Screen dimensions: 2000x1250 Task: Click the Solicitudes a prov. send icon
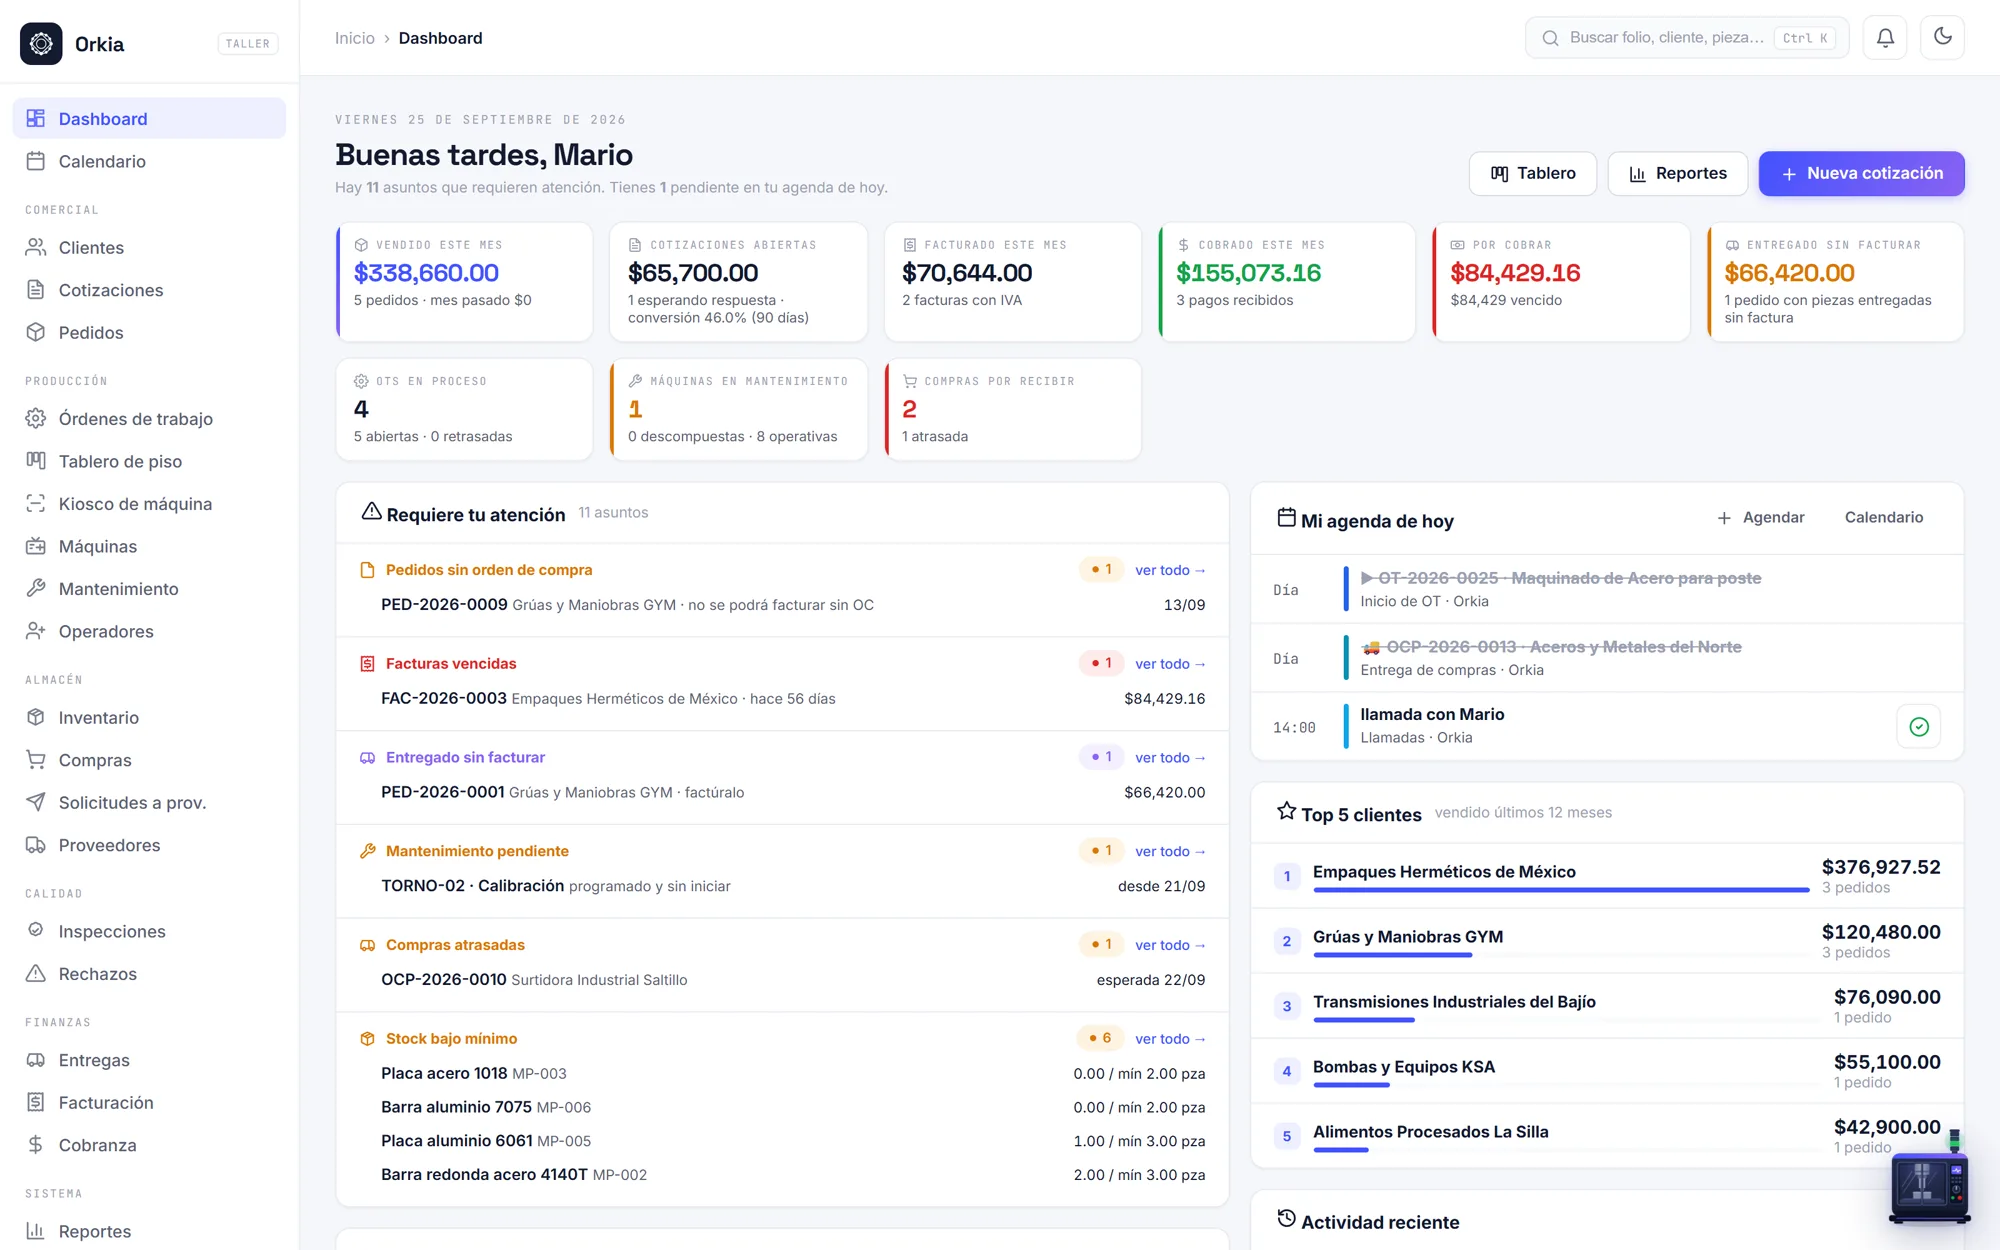pos(36,802)
